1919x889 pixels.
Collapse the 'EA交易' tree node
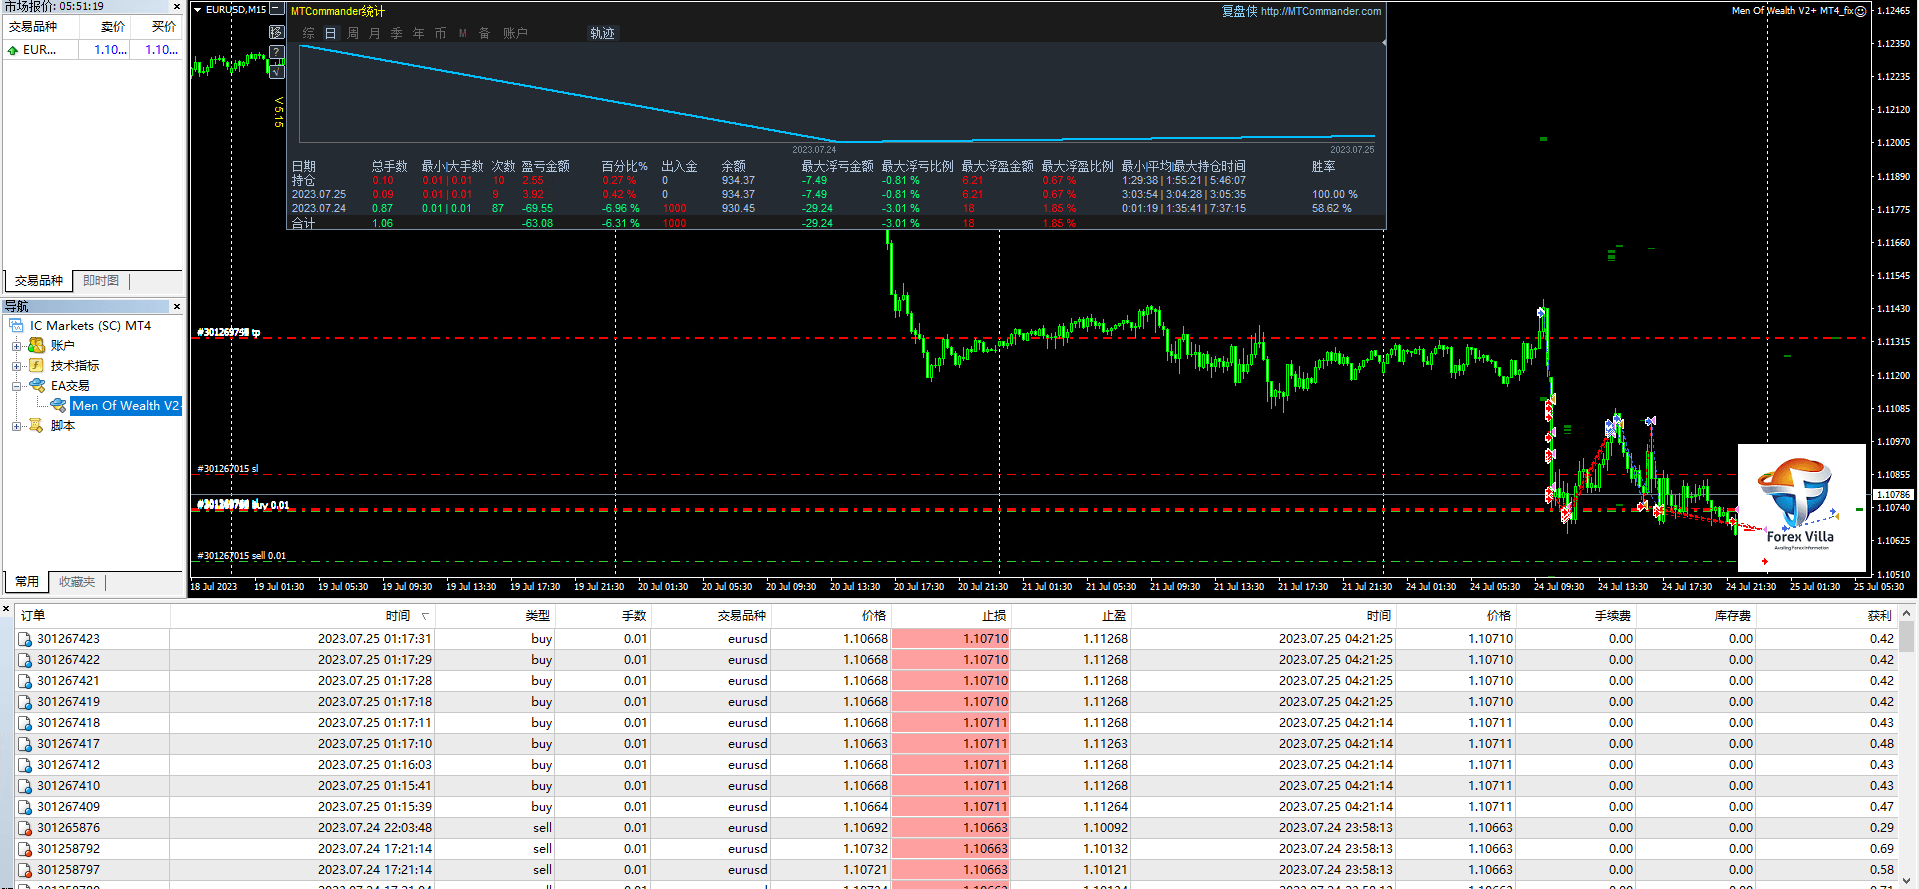(16, 386)
